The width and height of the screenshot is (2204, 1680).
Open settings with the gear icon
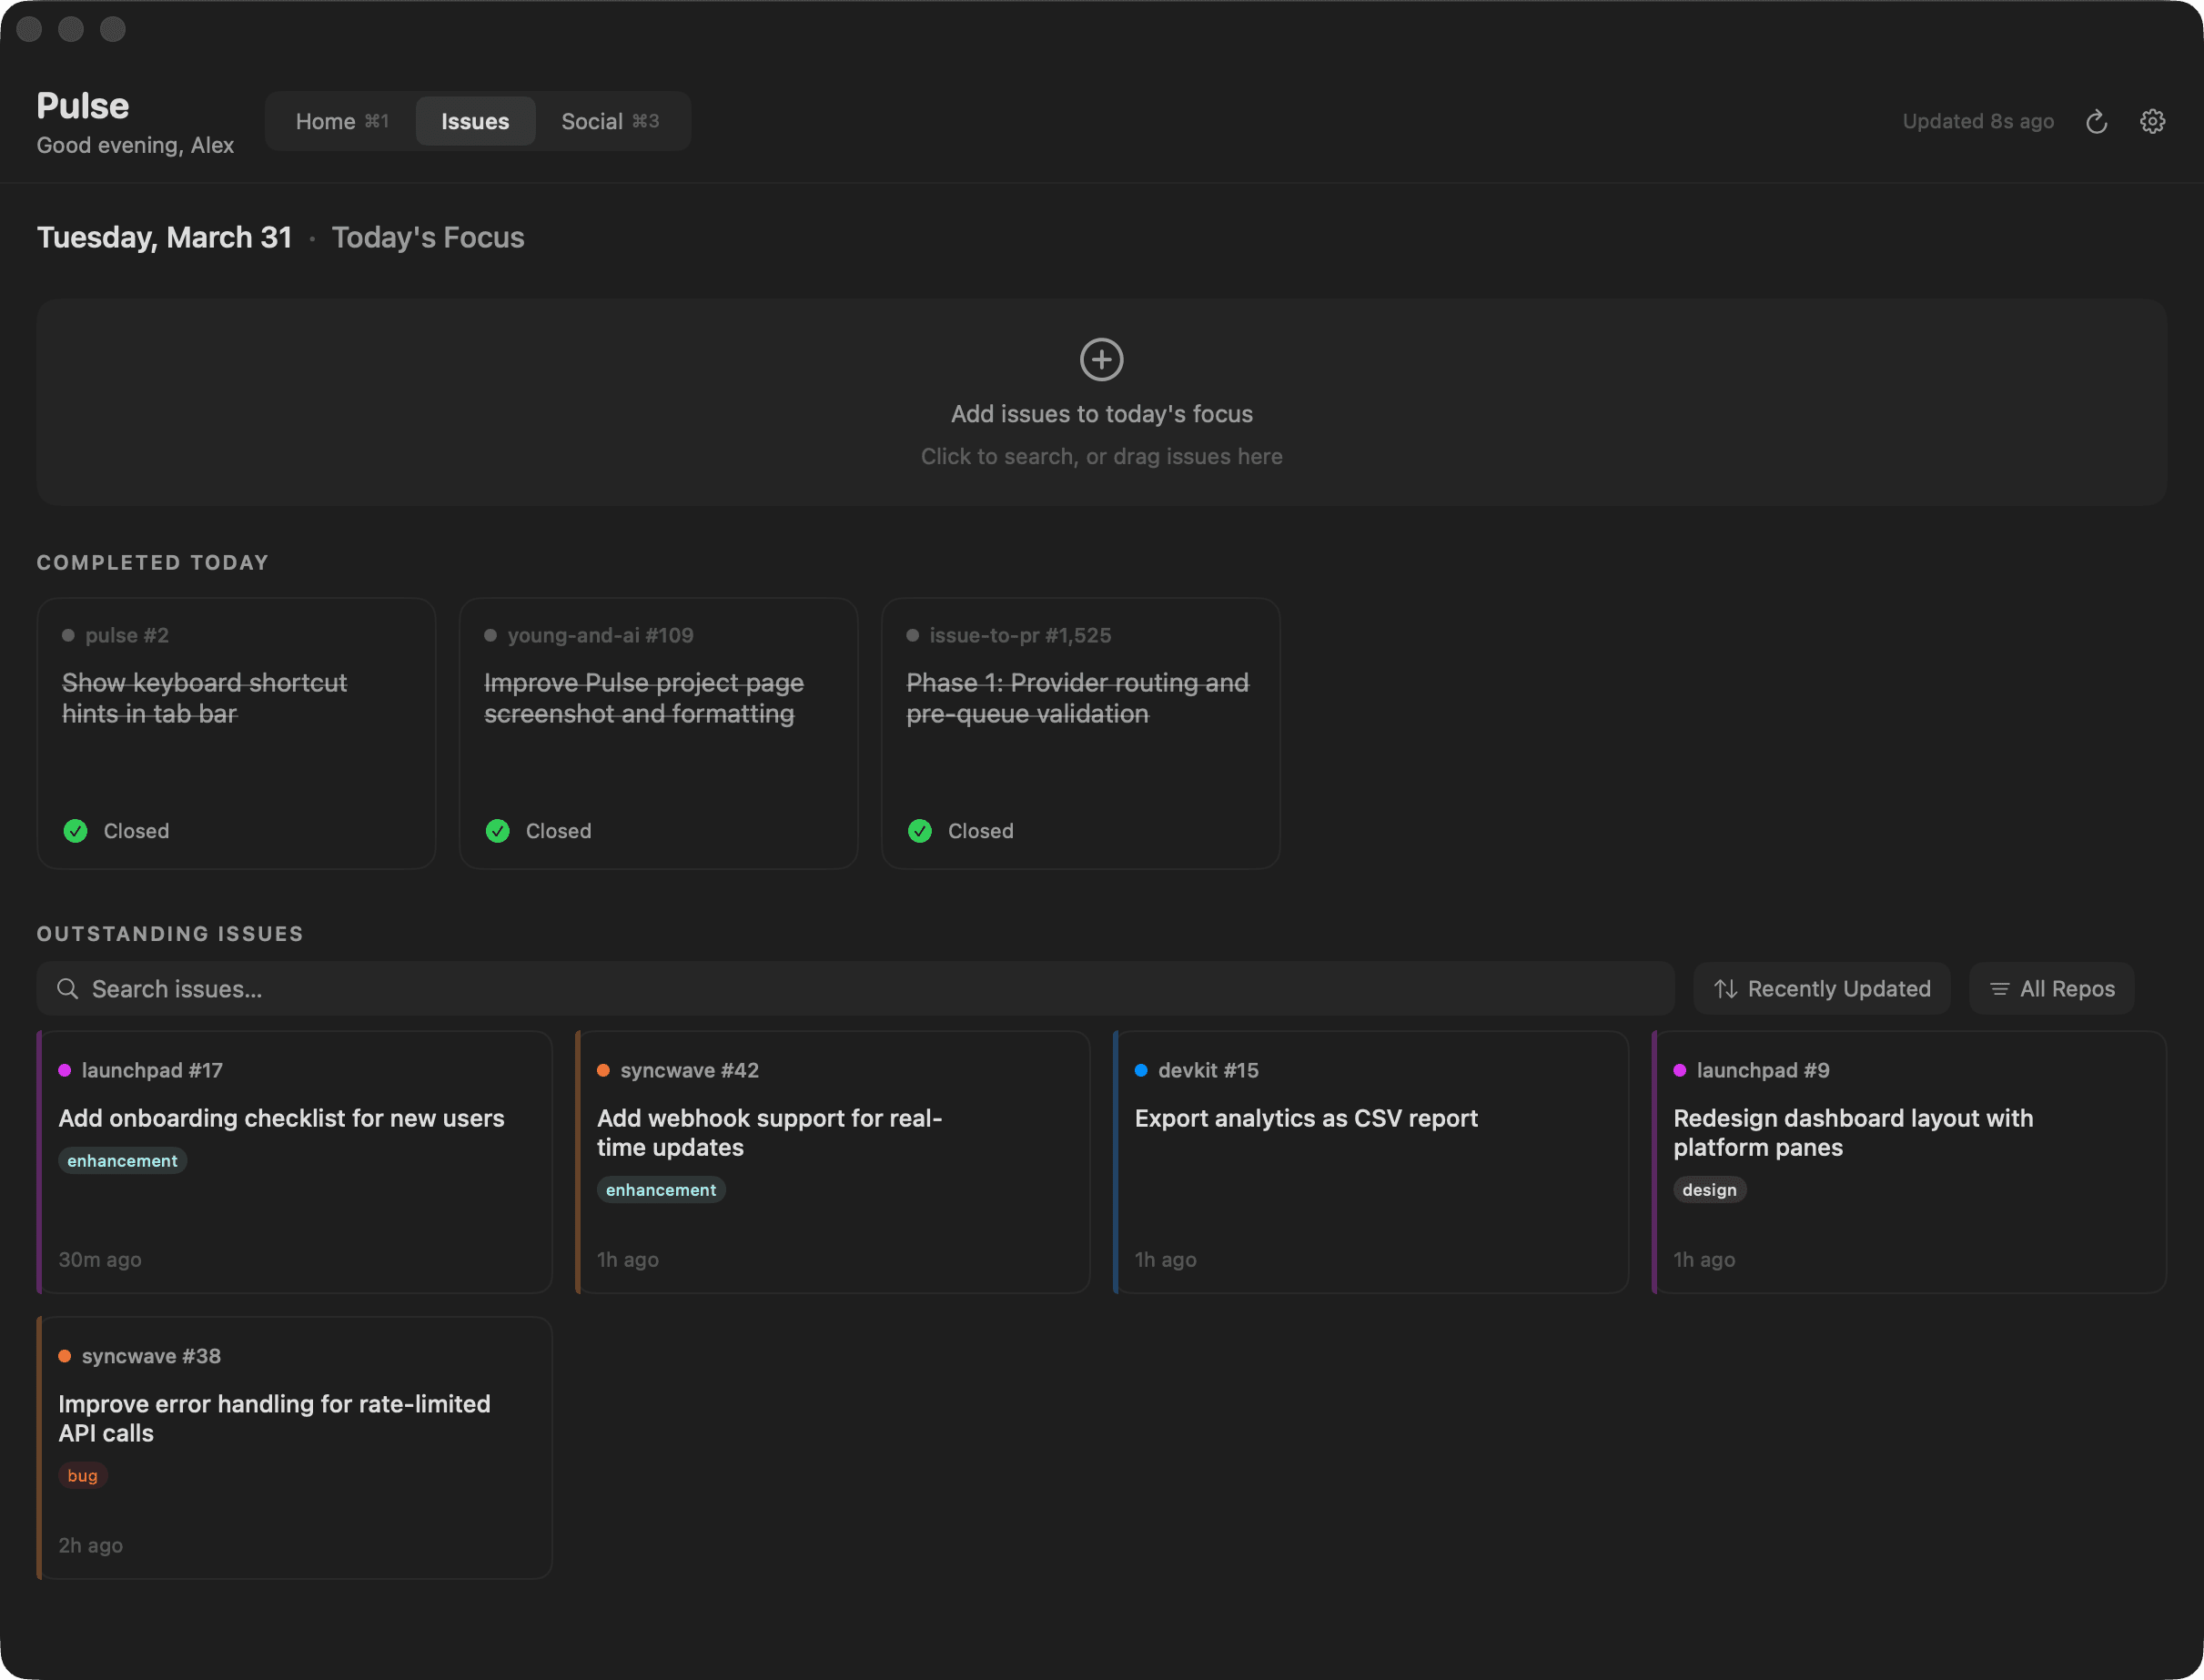[x=2152, y=121]
